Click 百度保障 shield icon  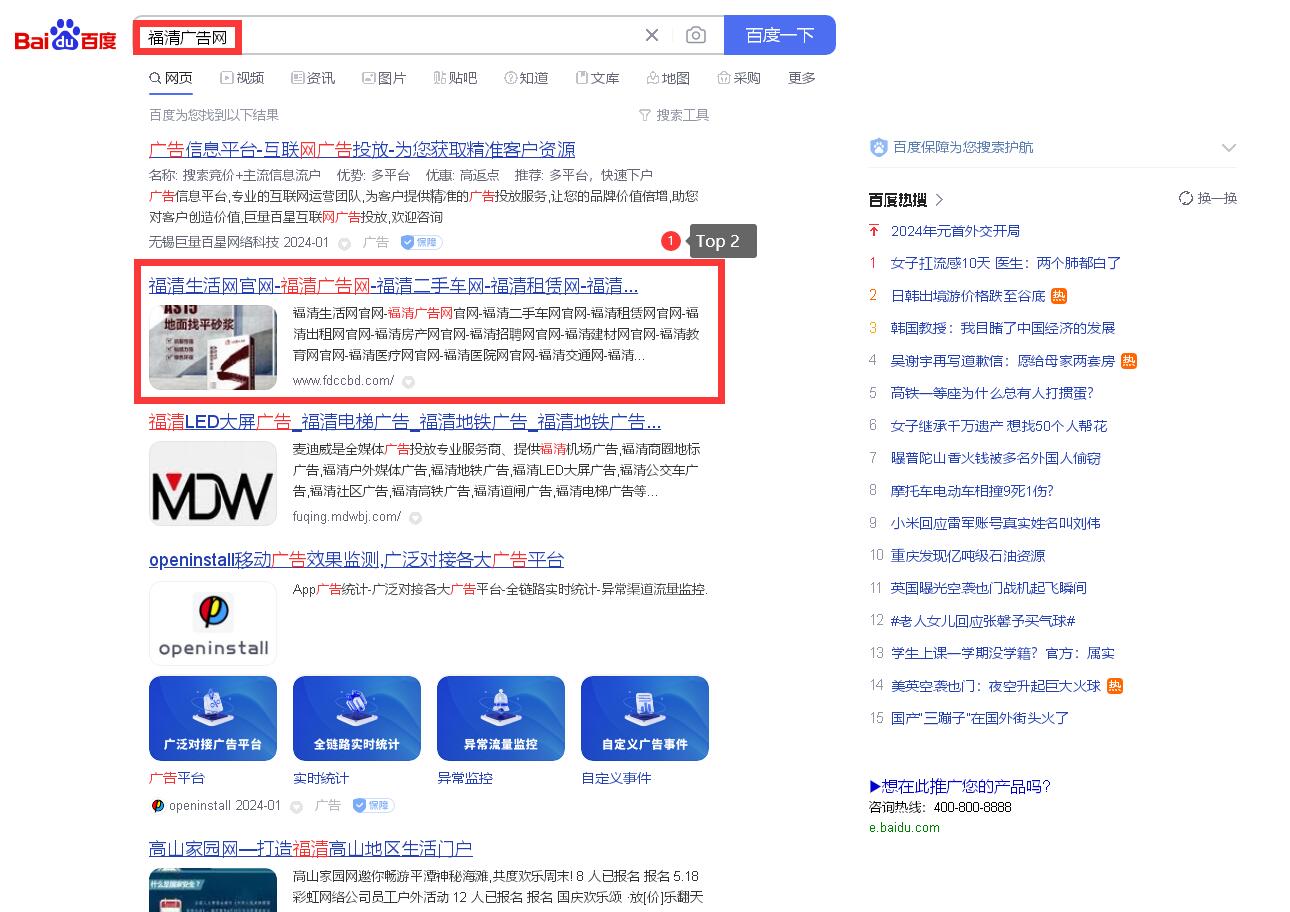(879, 148)
